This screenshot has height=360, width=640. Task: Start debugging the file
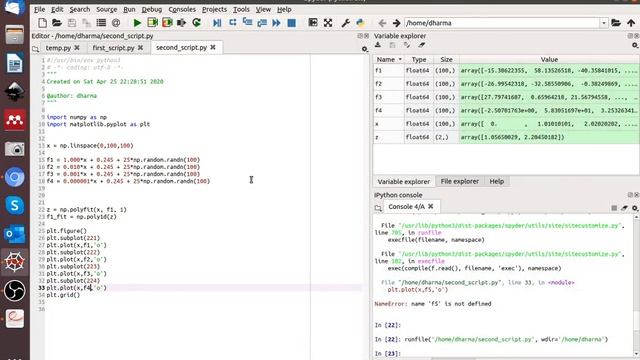tap(217, 23)
